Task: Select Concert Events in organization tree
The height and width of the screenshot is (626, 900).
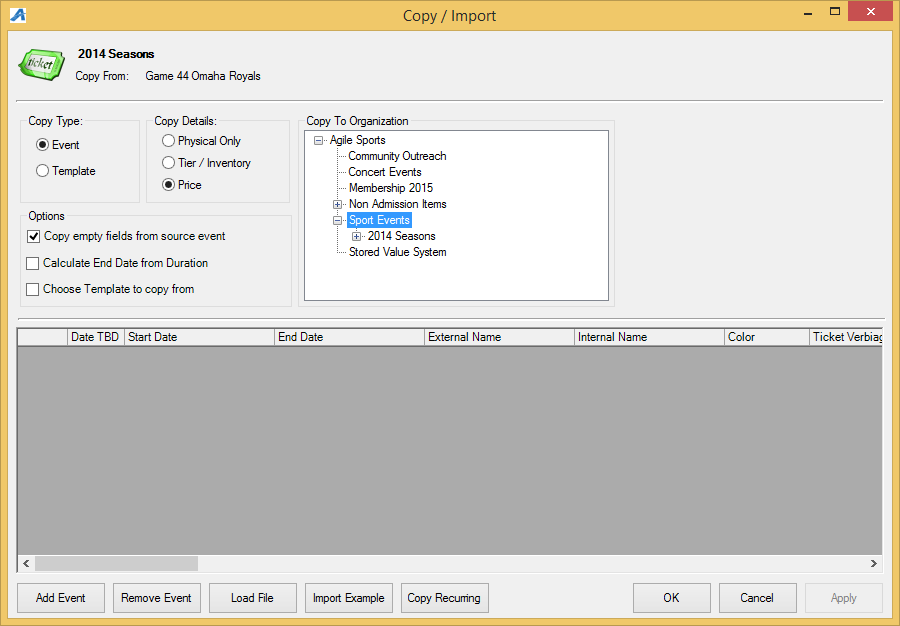Action: click(x=385, y=172)
